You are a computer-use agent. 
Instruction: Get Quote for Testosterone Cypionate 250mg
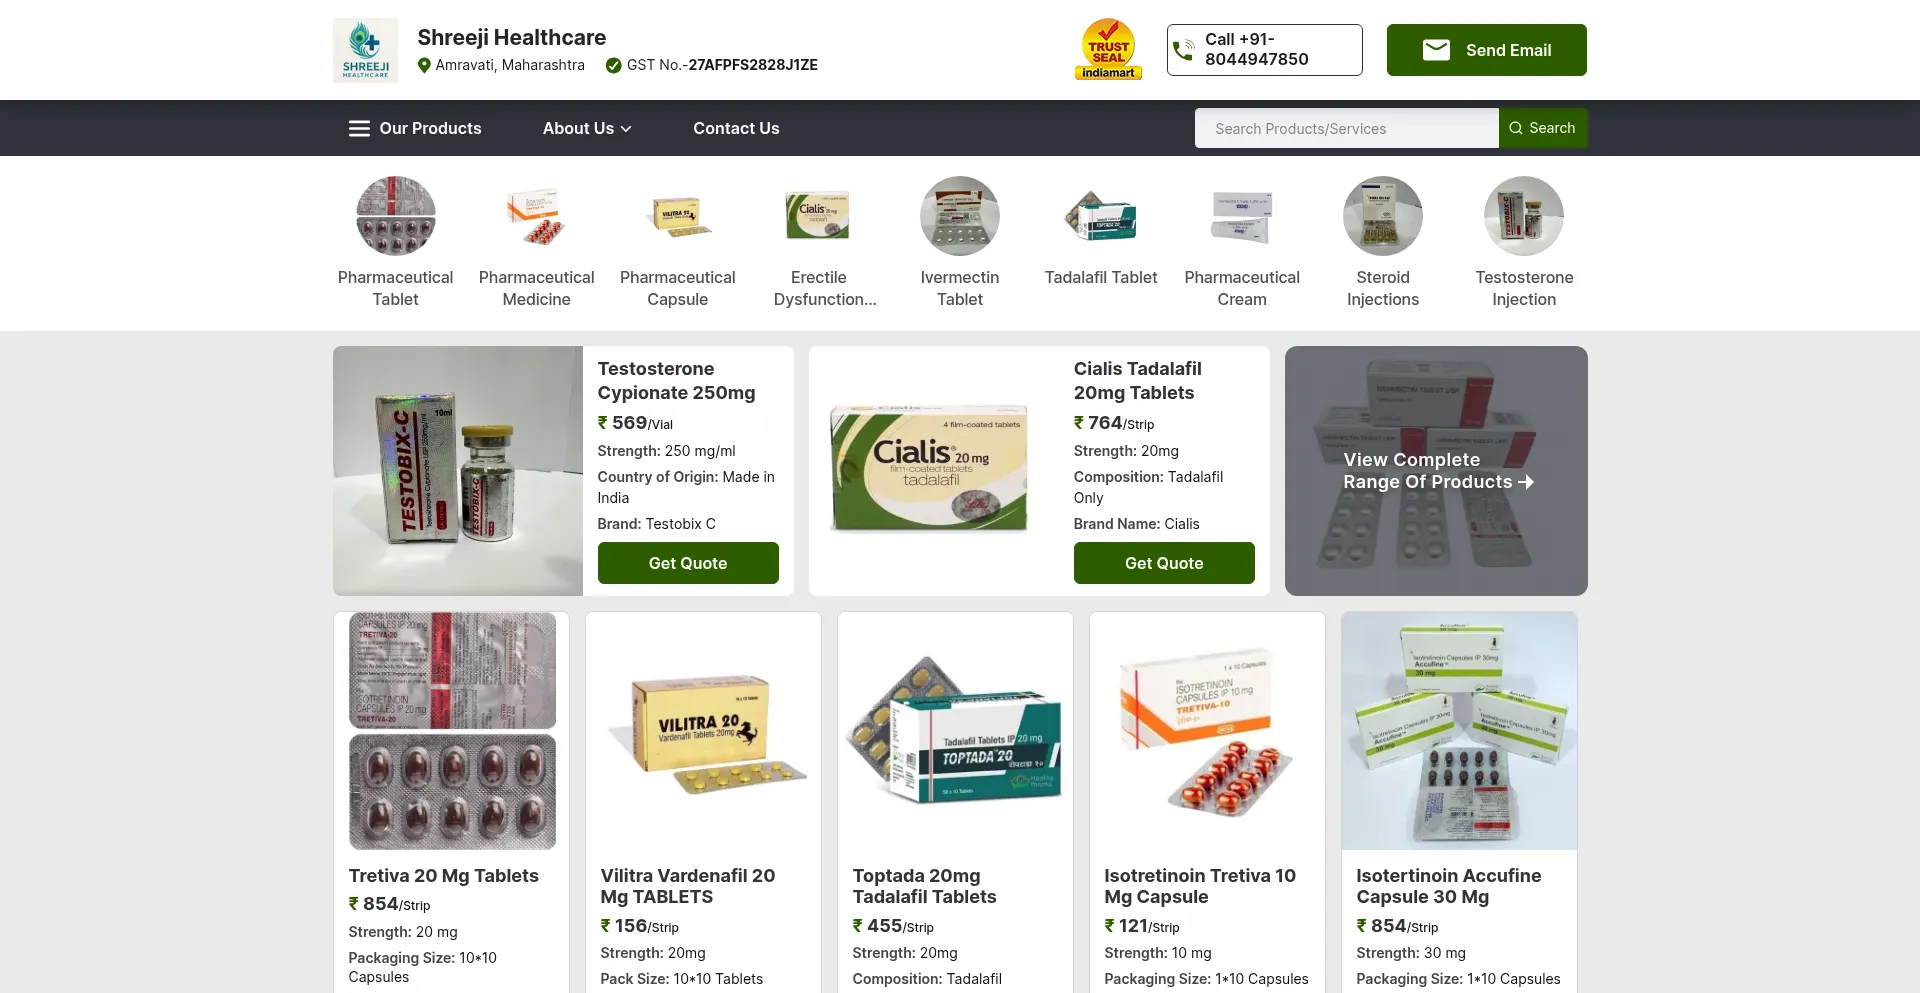click(x=688, y=563)
